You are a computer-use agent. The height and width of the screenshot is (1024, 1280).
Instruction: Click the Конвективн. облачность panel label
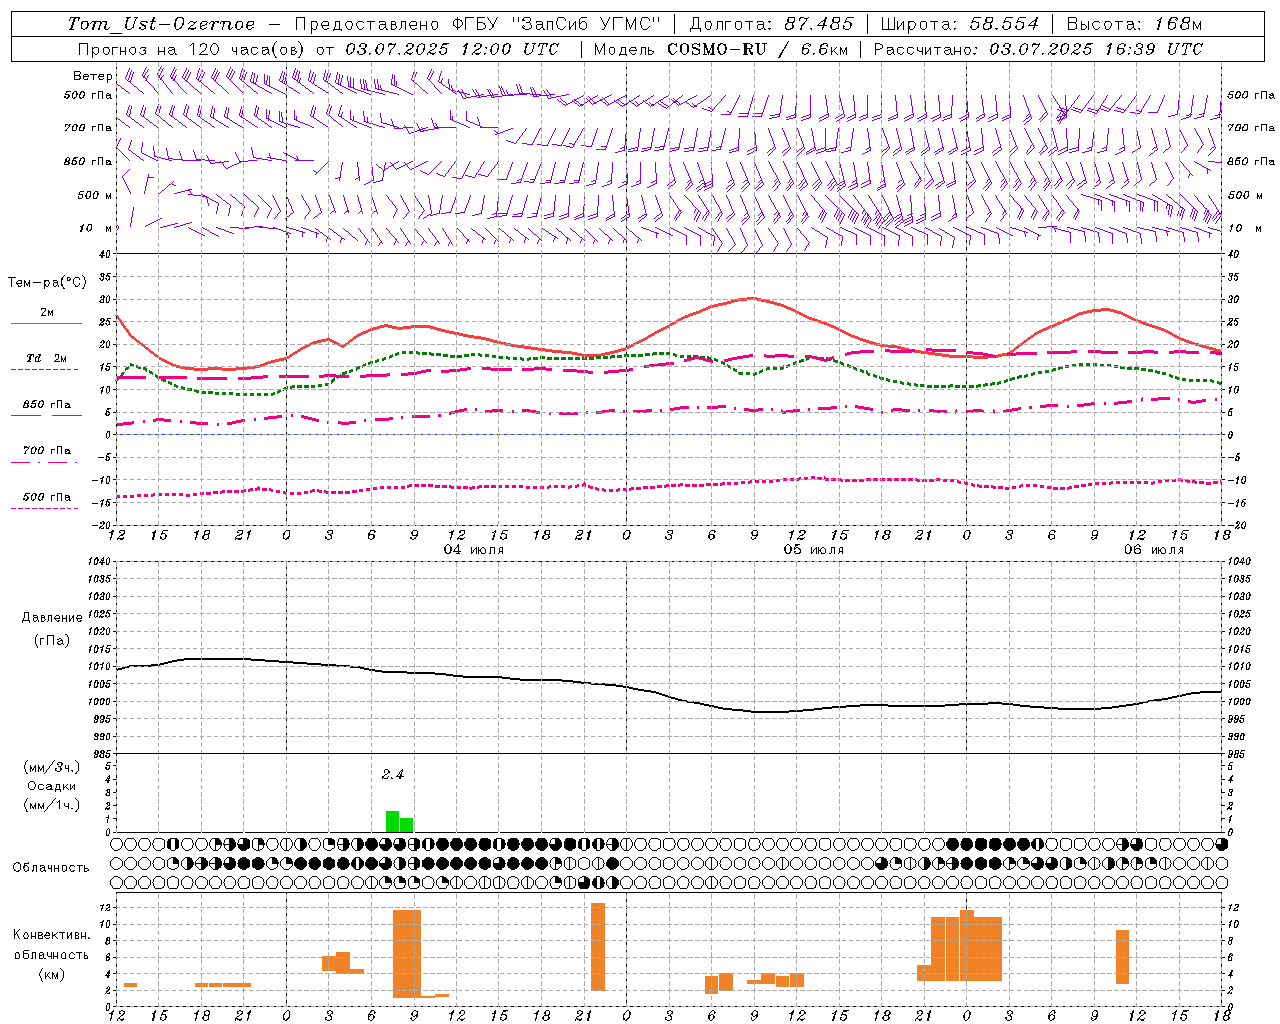52,945
